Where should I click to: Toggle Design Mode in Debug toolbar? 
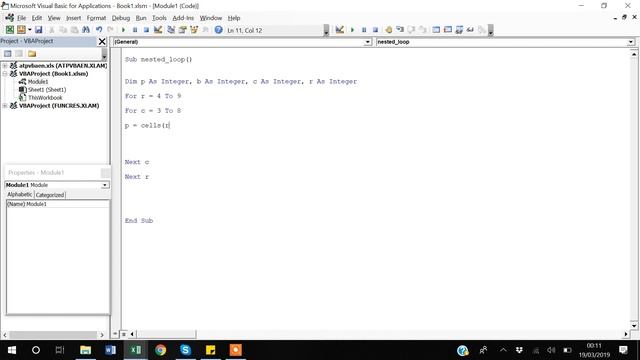pyautogui.click(x=340, y=29)
